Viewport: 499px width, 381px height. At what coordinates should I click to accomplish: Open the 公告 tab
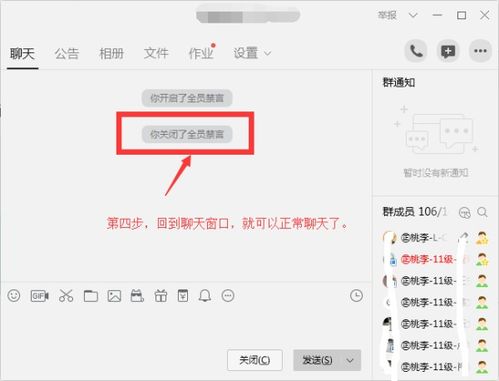(x=67, y=53)
